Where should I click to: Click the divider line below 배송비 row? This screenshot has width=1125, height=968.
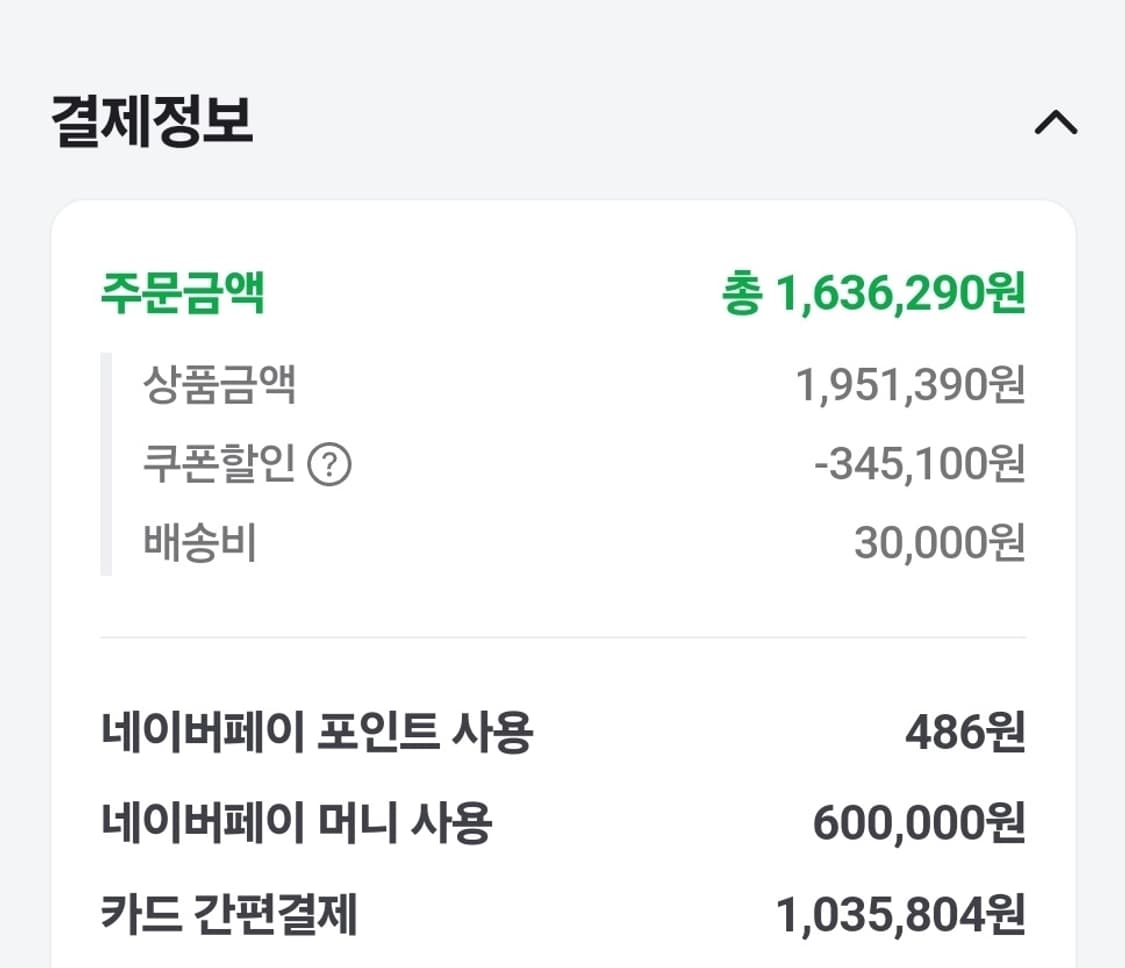click(x=563, y=637)
